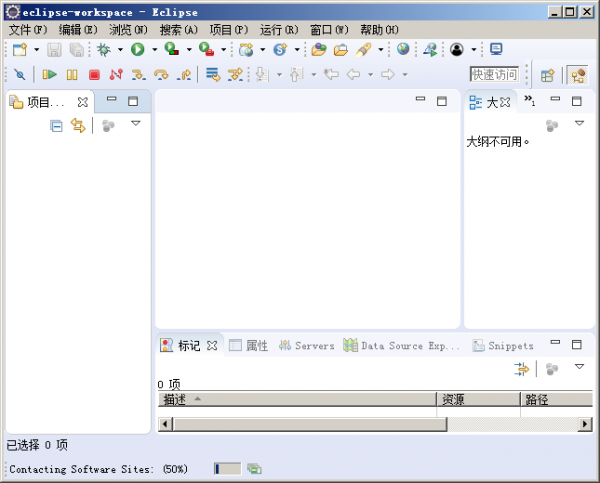Switch to the Data Source Explorer tab
The image size is (600, 483).
pos(401,346)
